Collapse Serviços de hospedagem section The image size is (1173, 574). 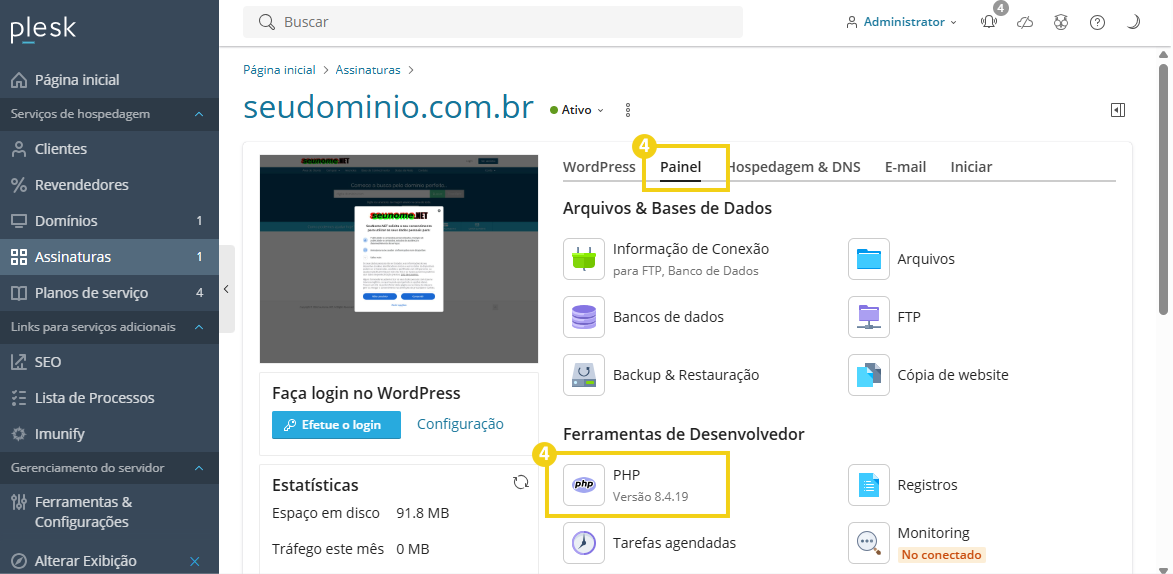pos(199,115)
